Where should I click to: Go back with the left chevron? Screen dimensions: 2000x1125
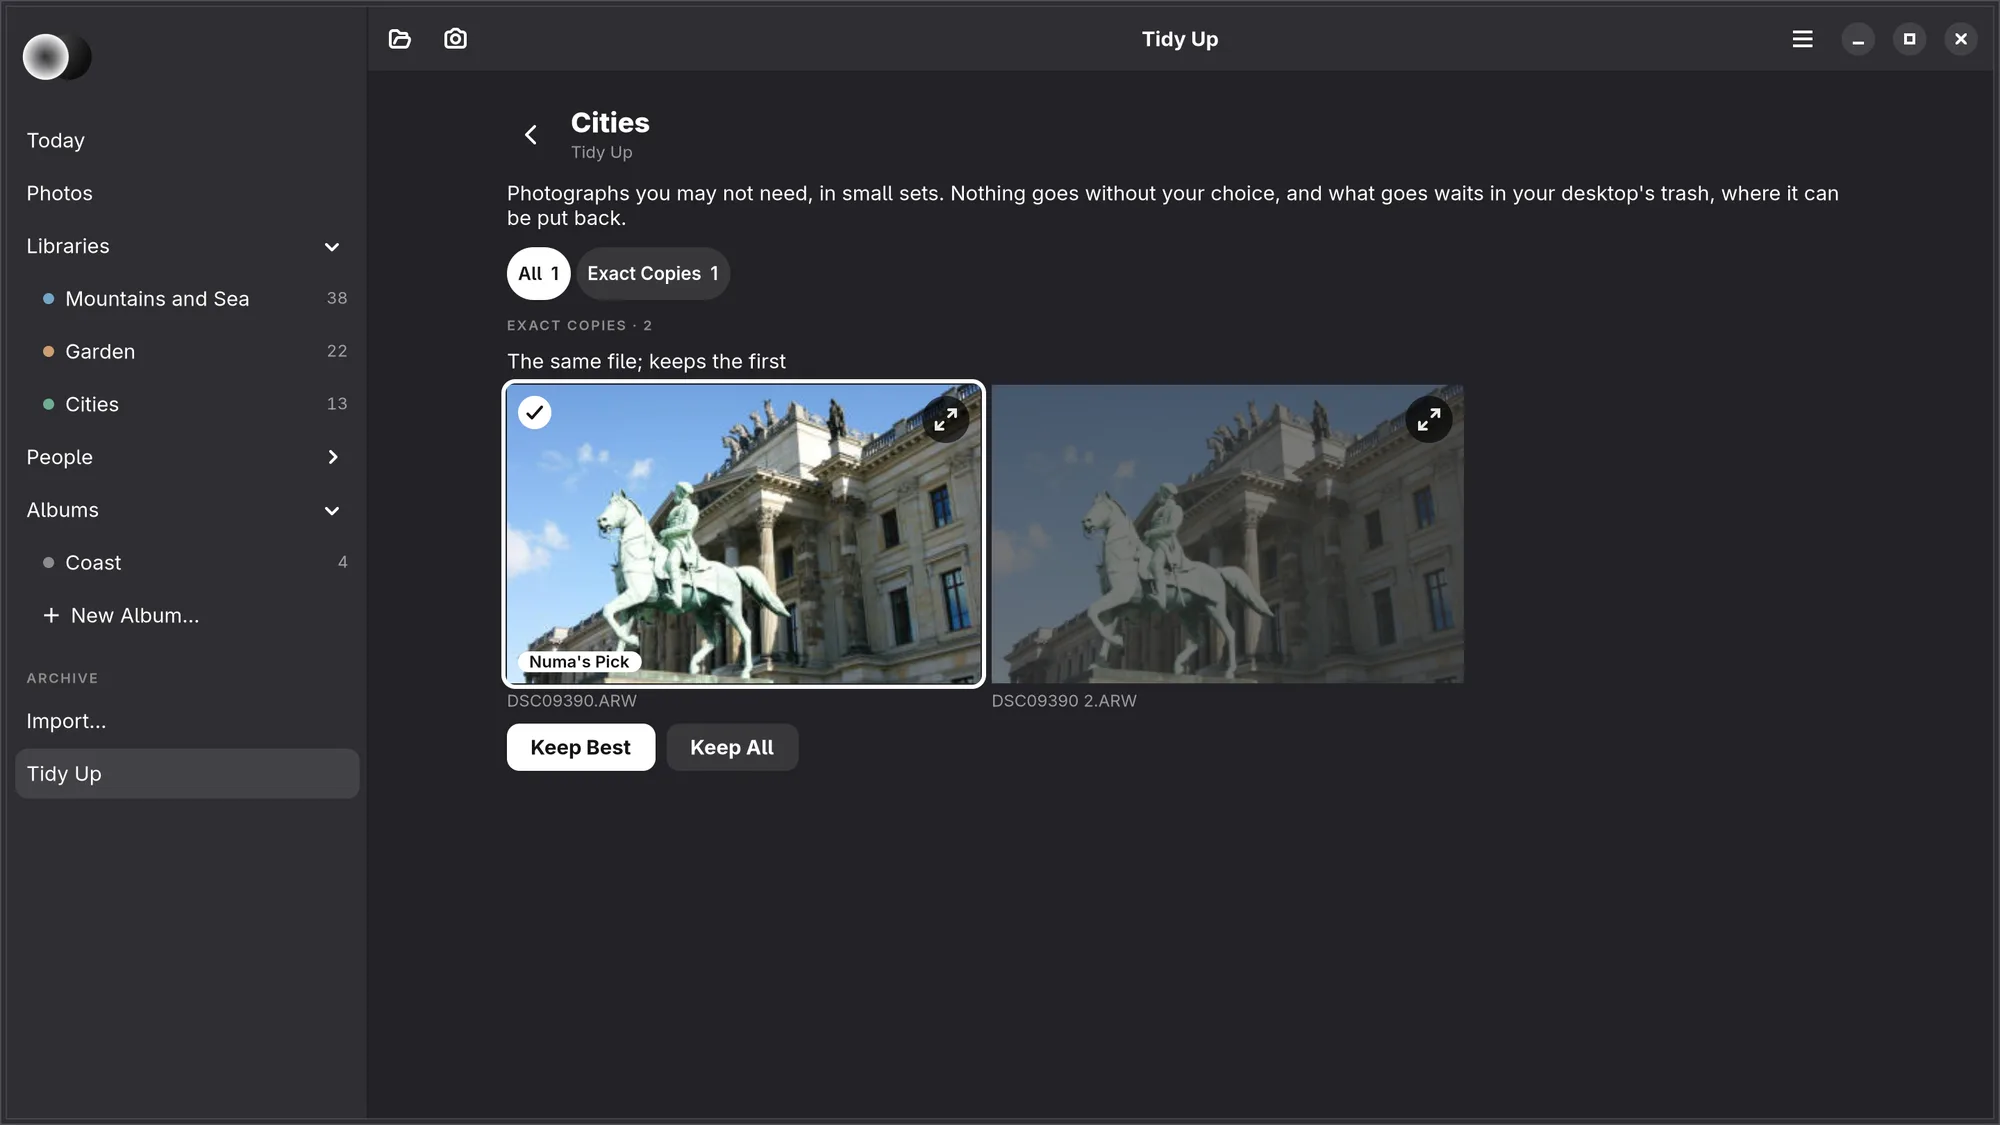[x=531, y=135]
